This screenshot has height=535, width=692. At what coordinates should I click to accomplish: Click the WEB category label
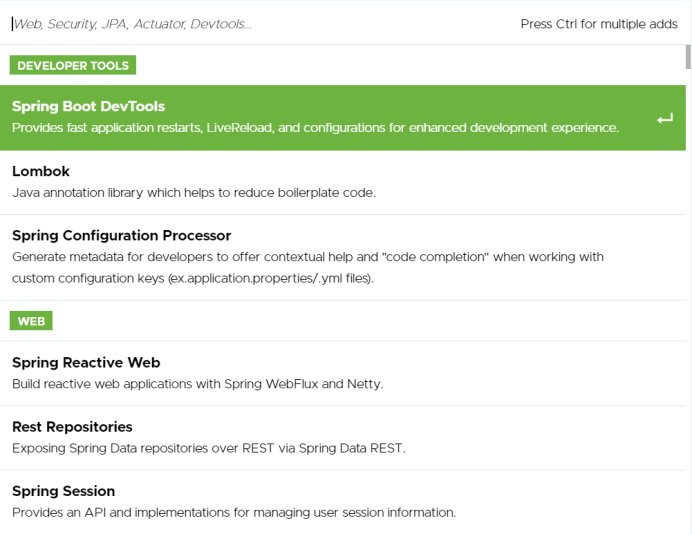[31, 321]
